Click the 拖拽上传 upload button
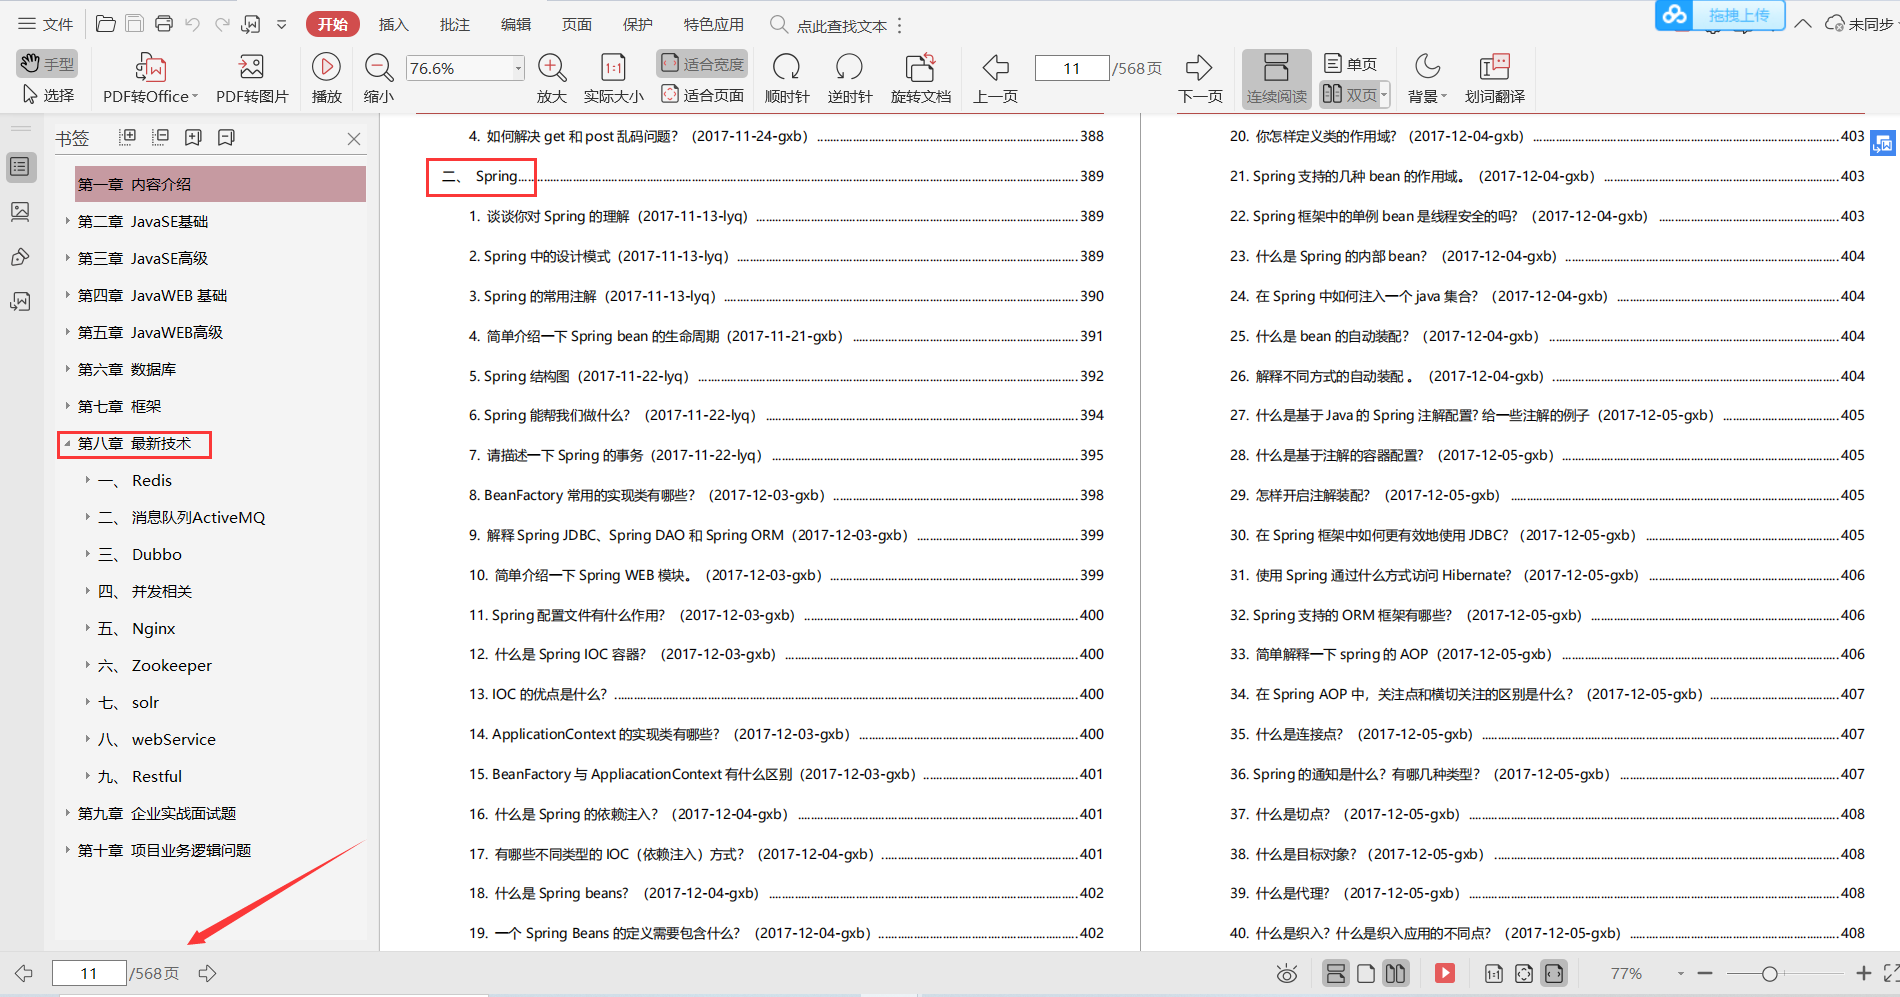 pyautogui.click(x=1721, y=15)
